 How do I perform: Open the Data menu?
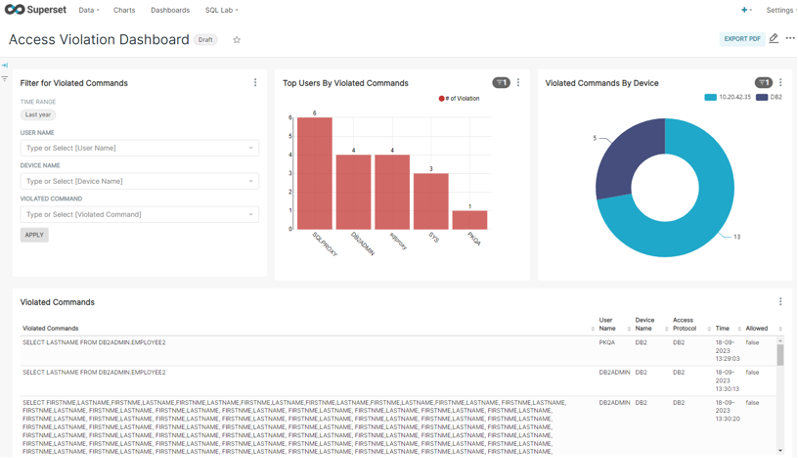click(88, 10)
